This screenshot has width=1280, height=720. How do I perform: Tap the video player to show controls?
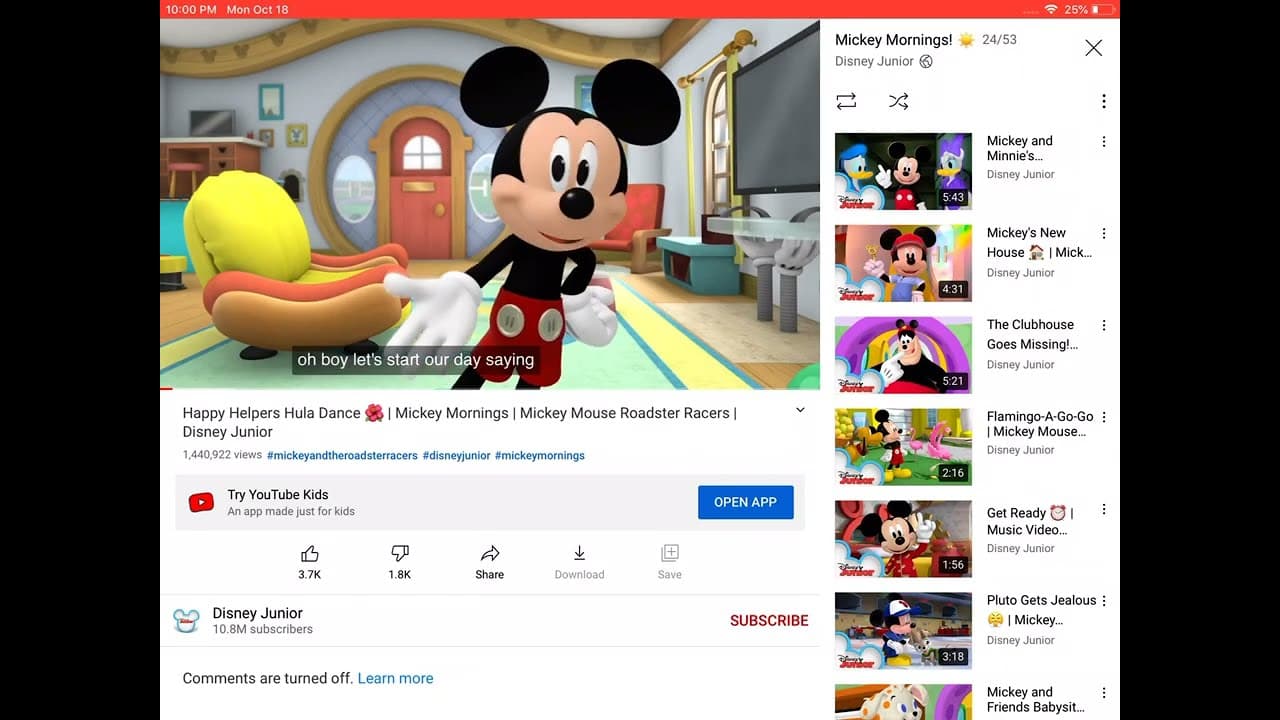(x=490, y=203)
